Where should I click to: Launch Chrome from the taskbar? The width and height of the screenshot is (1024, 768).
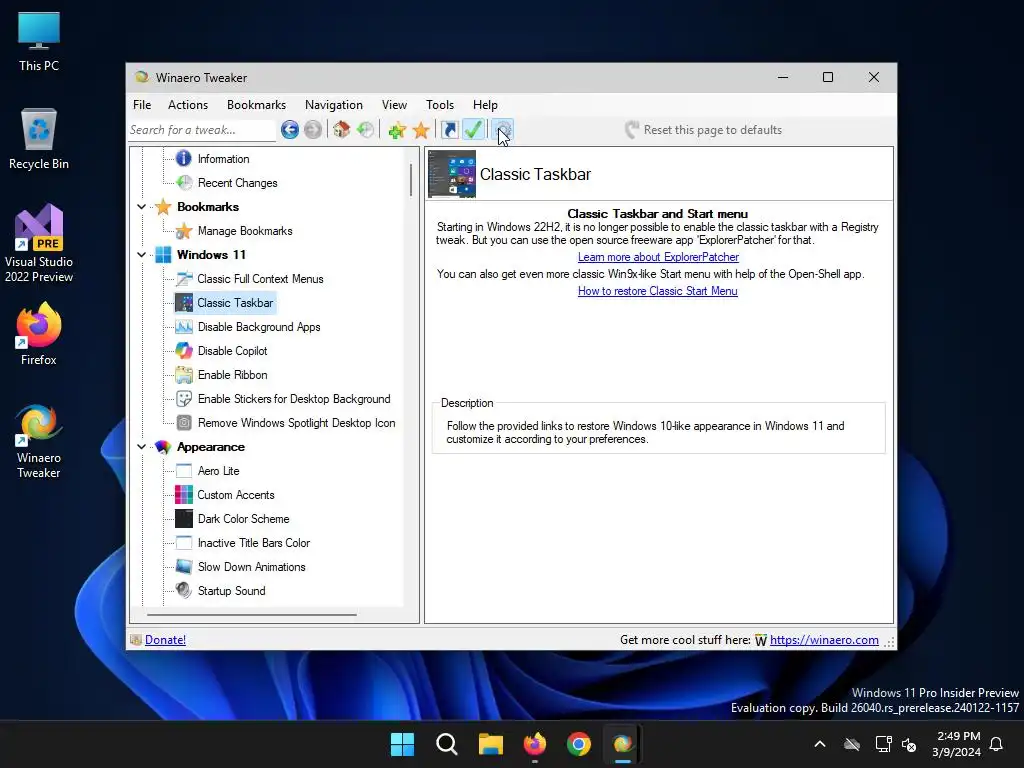[579, 744]
